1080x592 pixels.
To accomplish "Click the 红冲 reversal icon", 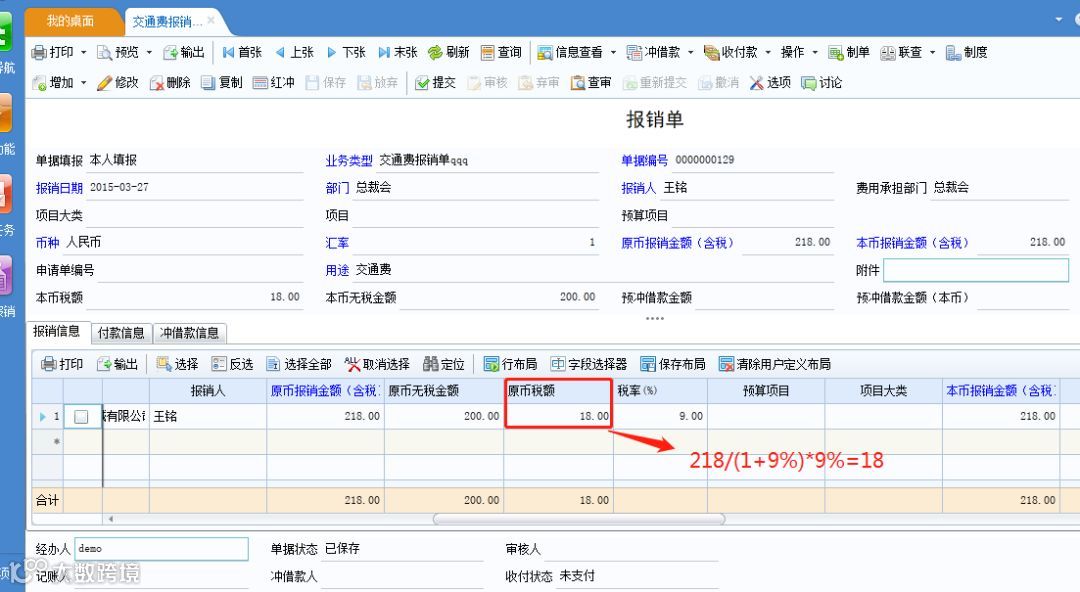I will click(x=260, y=83).
